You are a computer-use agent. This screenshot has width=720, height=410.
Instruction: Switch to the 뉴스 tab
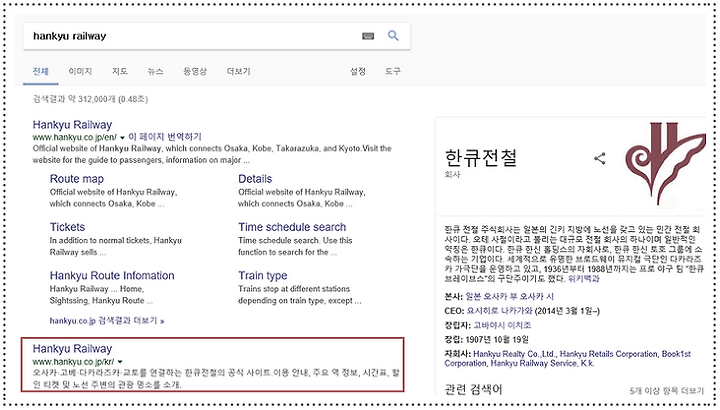[x=155, y=71]
